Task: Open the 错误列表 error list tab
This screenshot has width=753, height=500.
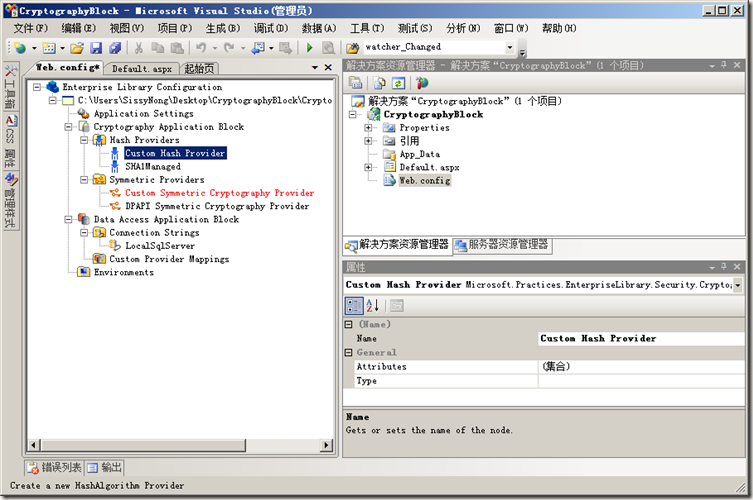Action: [54, 467]
